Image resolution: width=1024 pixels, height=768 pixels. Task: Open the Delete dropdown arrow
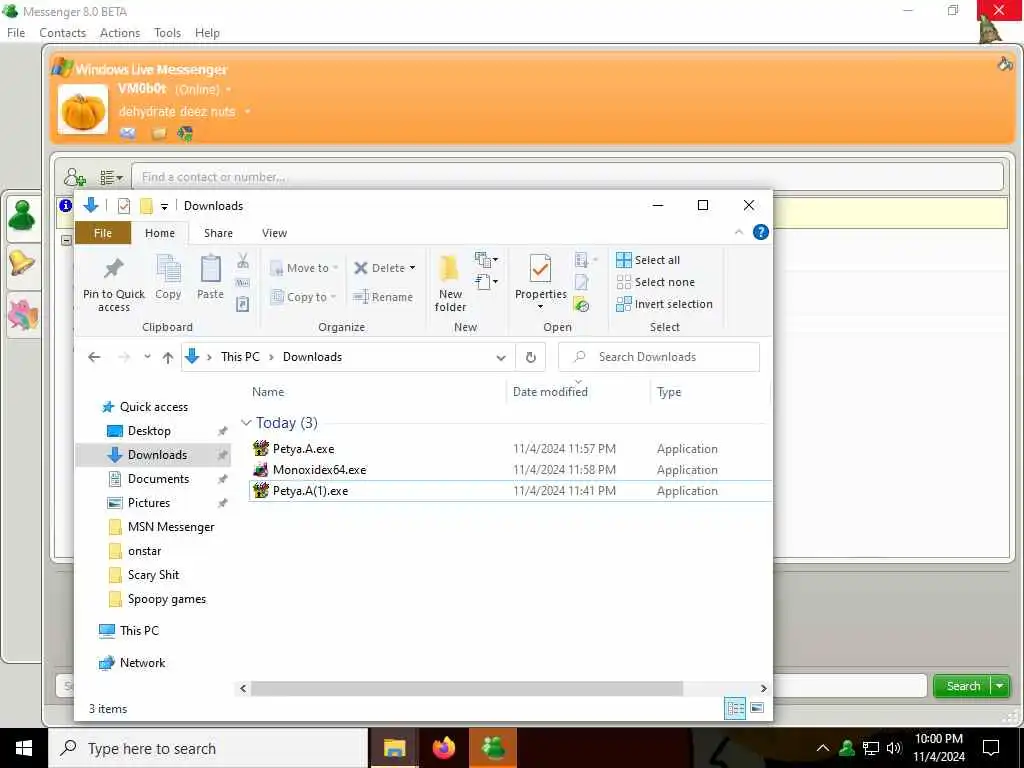413,268
